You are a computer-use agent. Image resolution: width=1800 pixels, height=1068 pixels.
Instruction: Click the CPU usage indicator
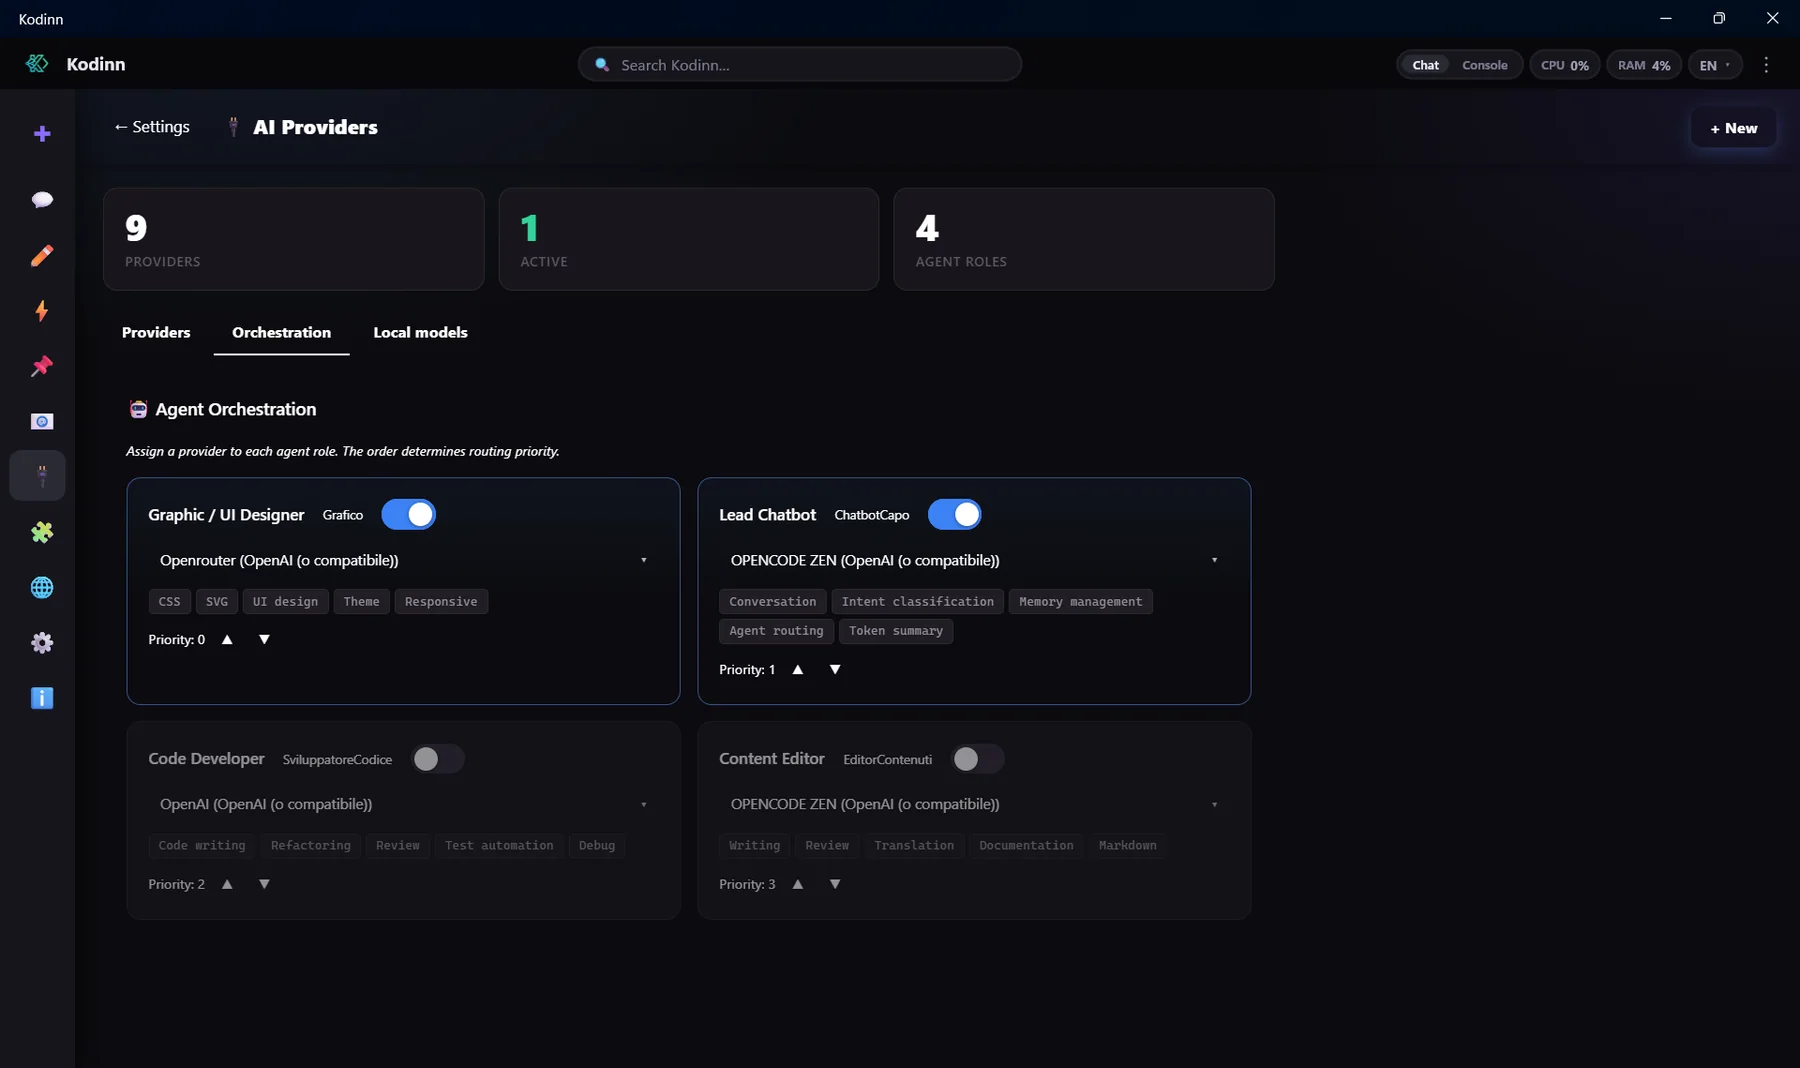coord(1565,65)
